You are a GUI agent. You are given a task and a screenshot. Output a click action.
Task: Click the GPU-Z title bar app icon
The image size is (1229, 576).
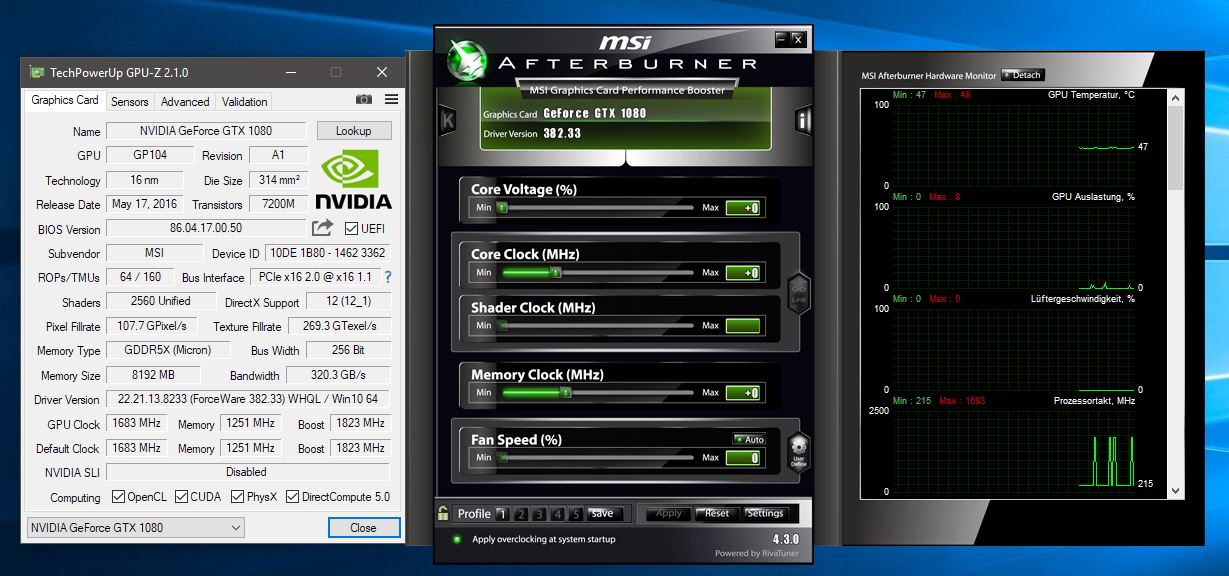pos(37,72)
